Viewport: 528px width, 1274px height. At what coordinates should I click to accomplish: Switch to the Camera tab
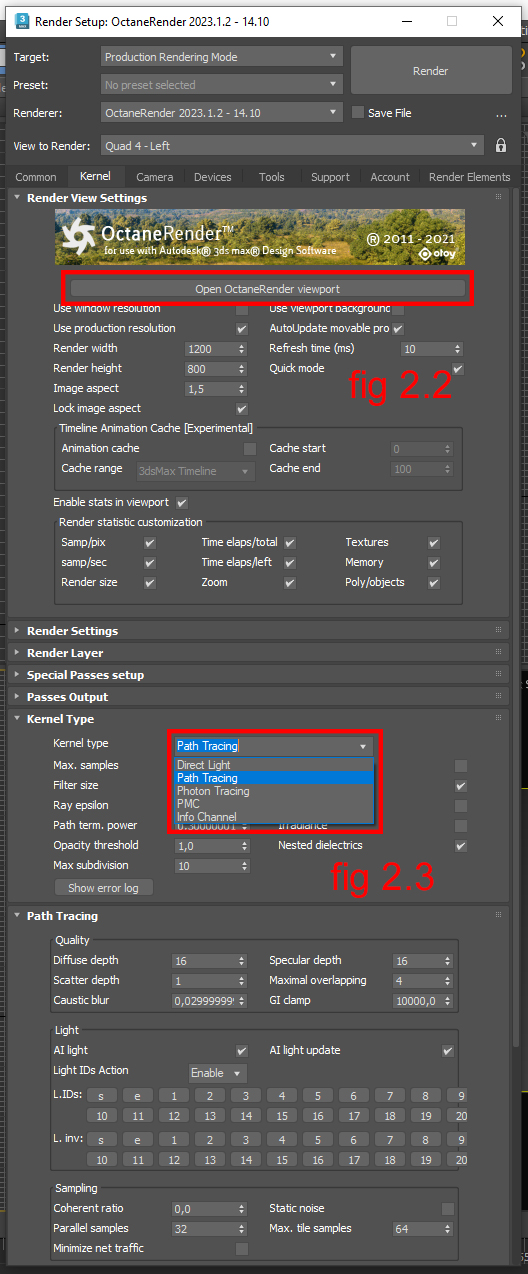point(155,177)
